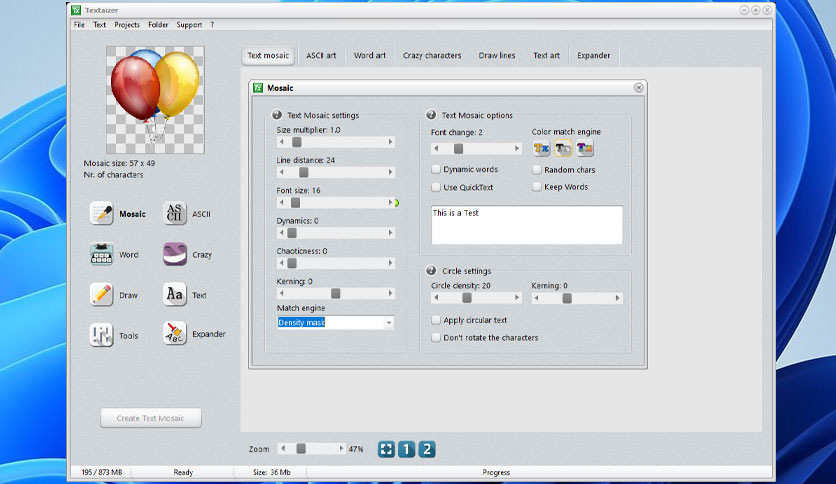Increase Size multiplier with right arrow
Screen dimensions: 836x484
tap(390, 142)
